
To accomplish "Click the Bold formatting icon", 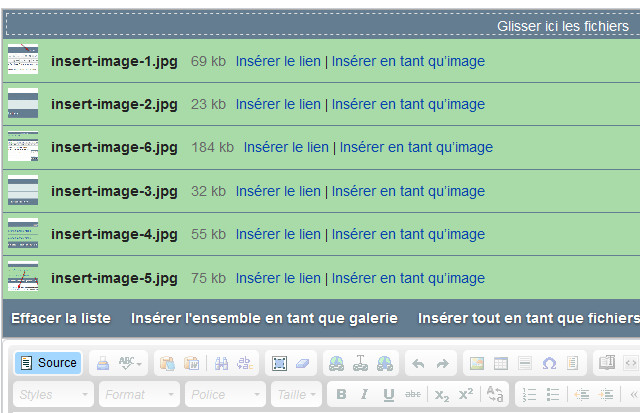I will pos(342,394).
